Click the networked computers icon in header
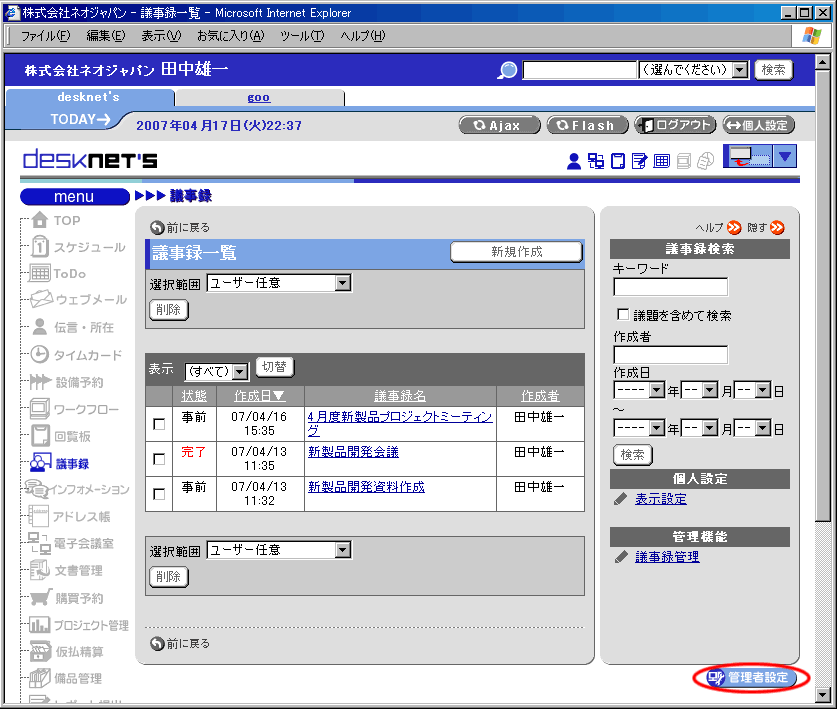The image size is (837, 709). point(596,161)
